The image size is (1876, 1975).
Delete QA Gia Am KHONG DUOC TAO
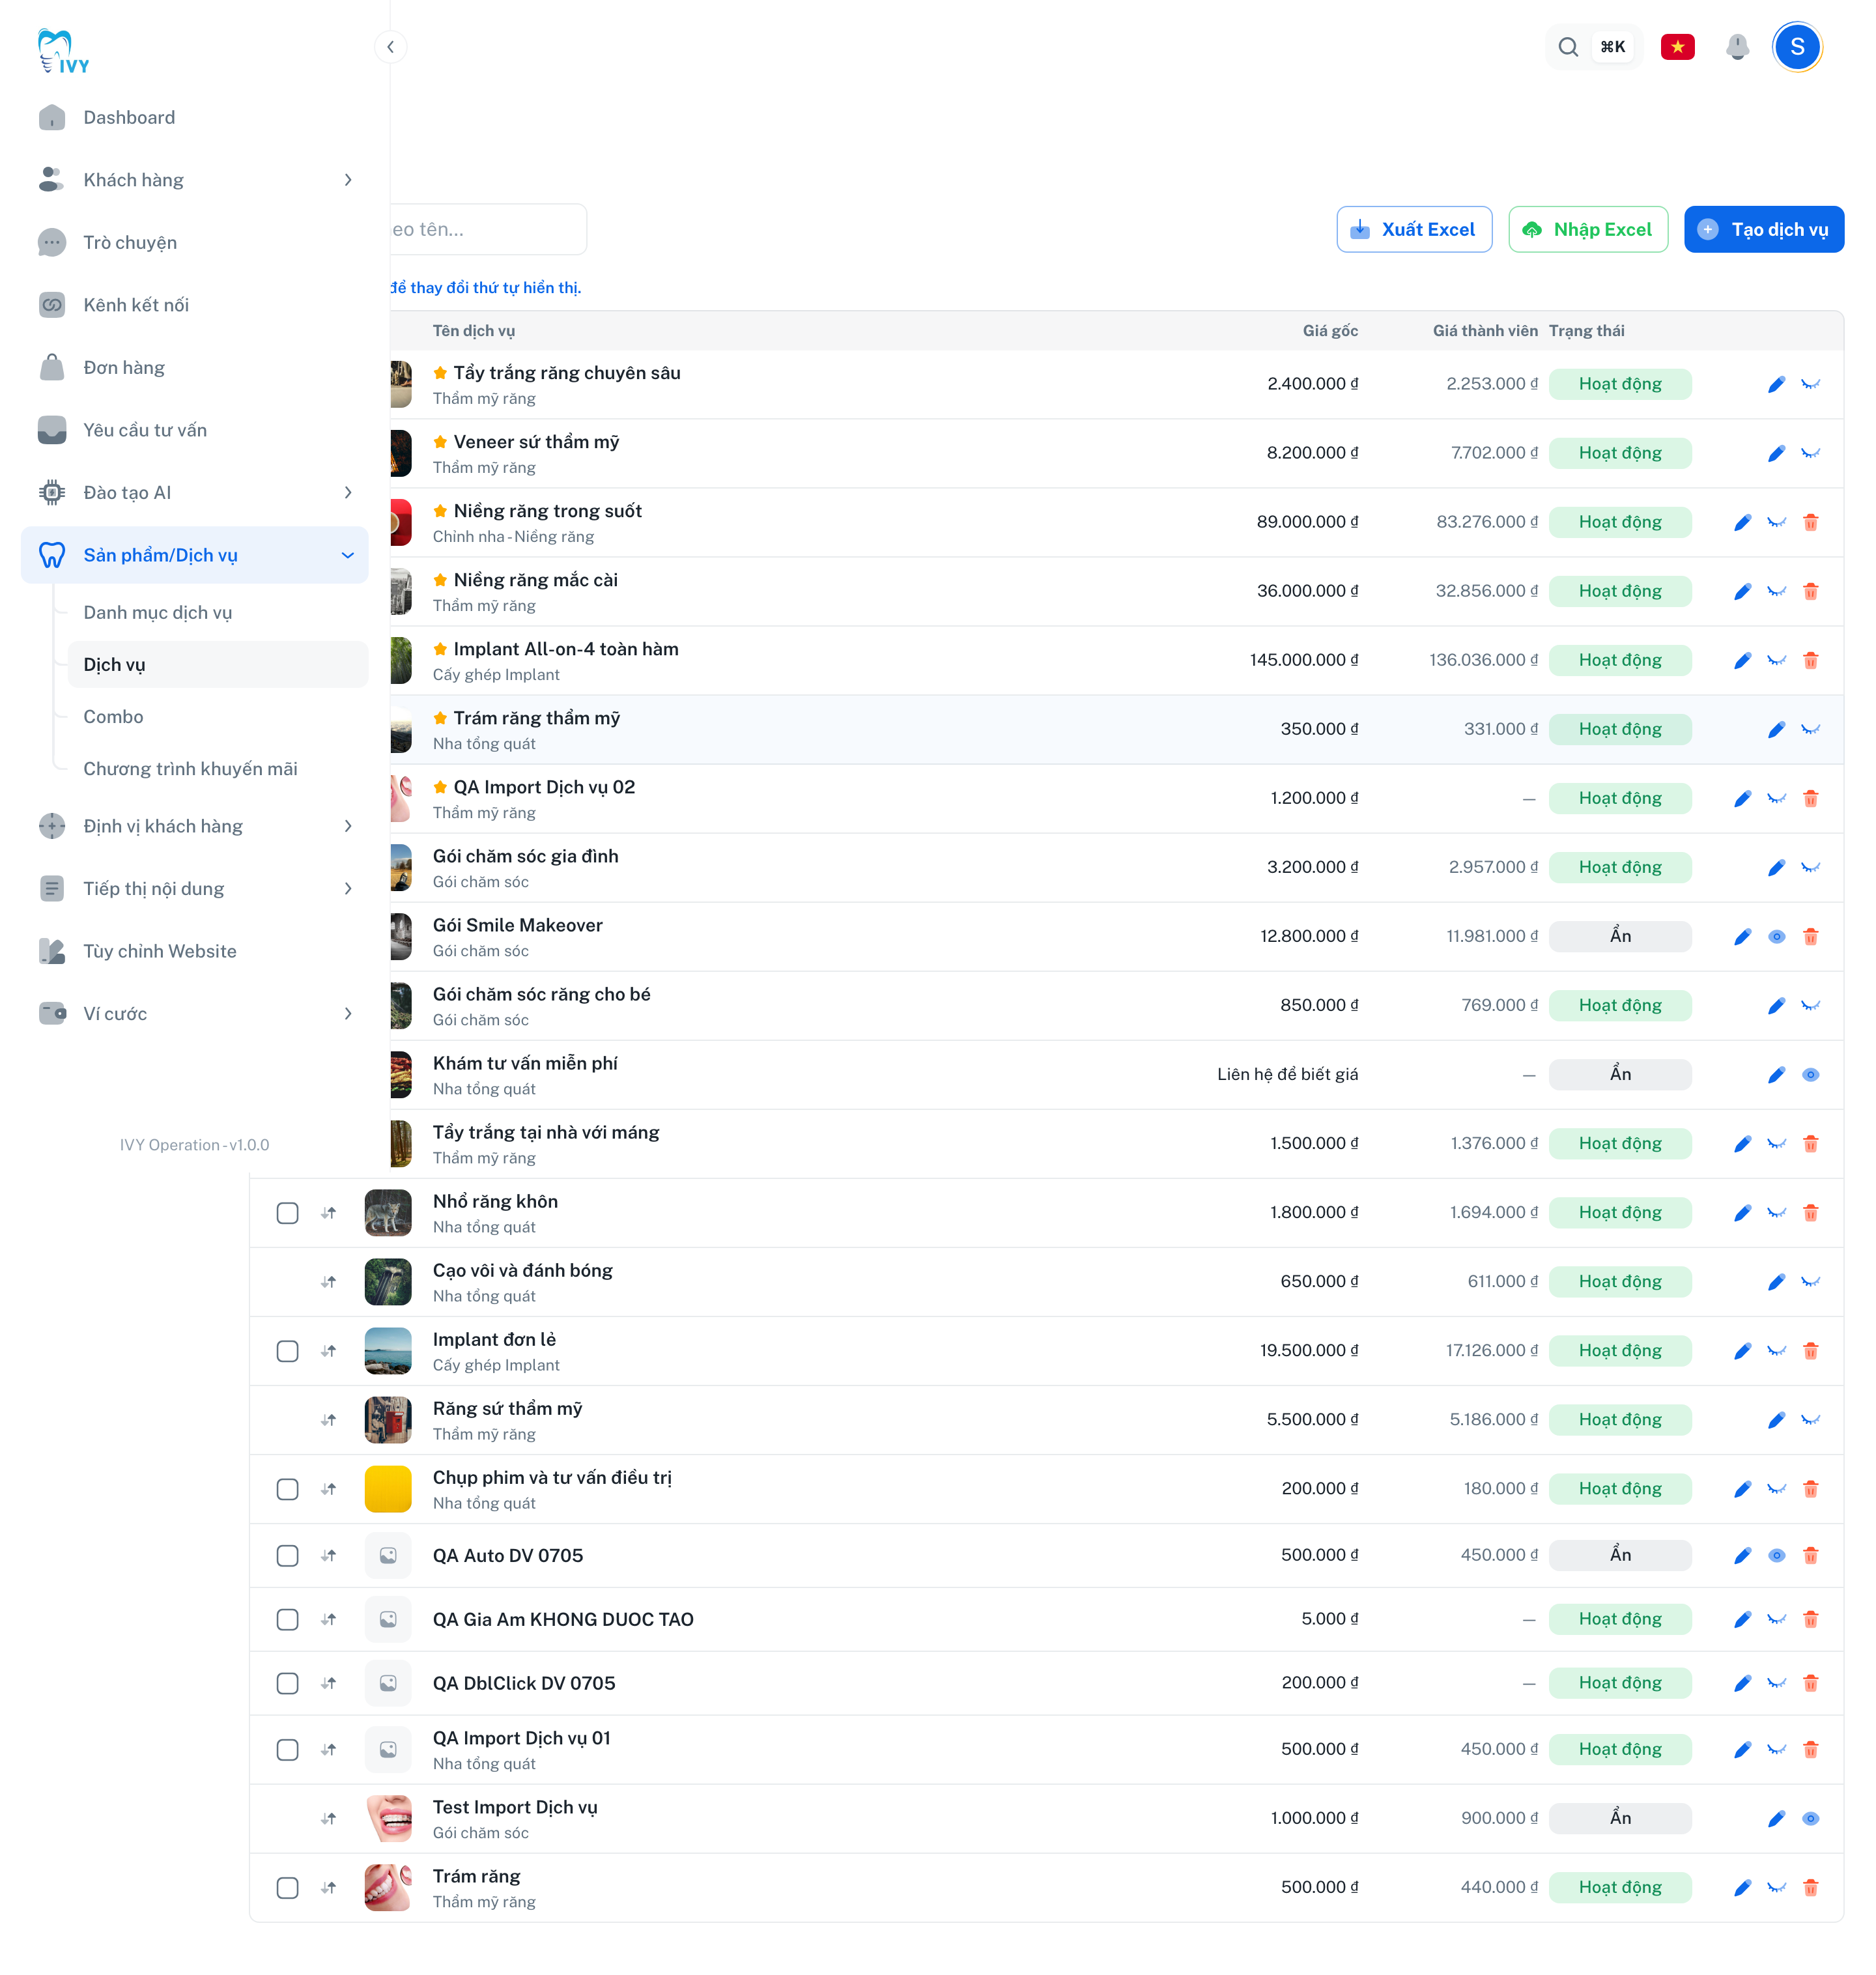click(x=1810, y=1619)
